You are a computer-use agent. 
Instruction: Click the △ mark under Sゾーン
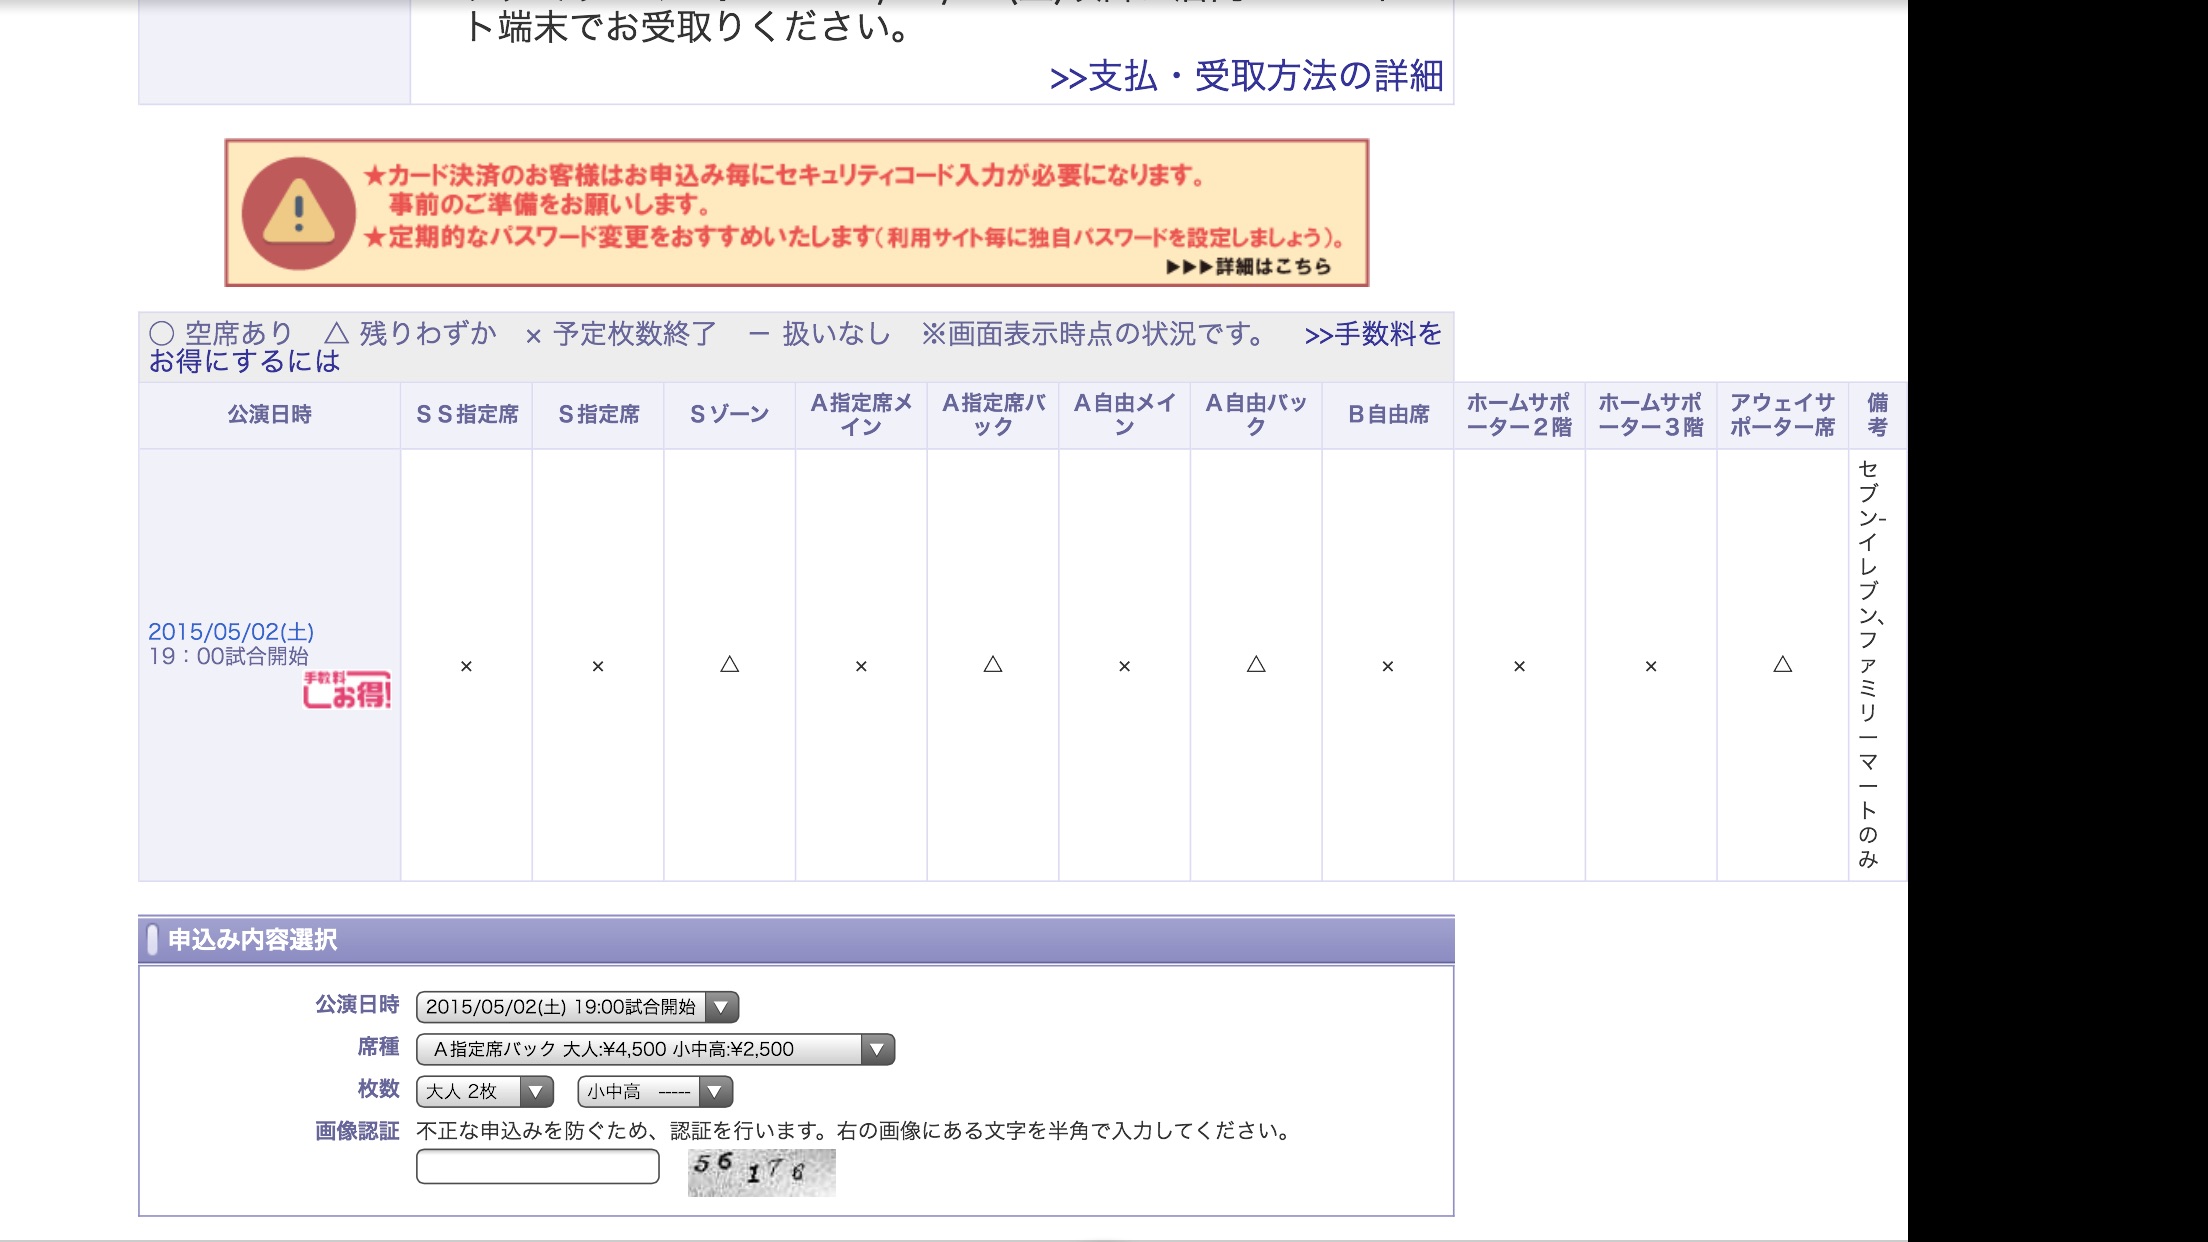(729, 664)
